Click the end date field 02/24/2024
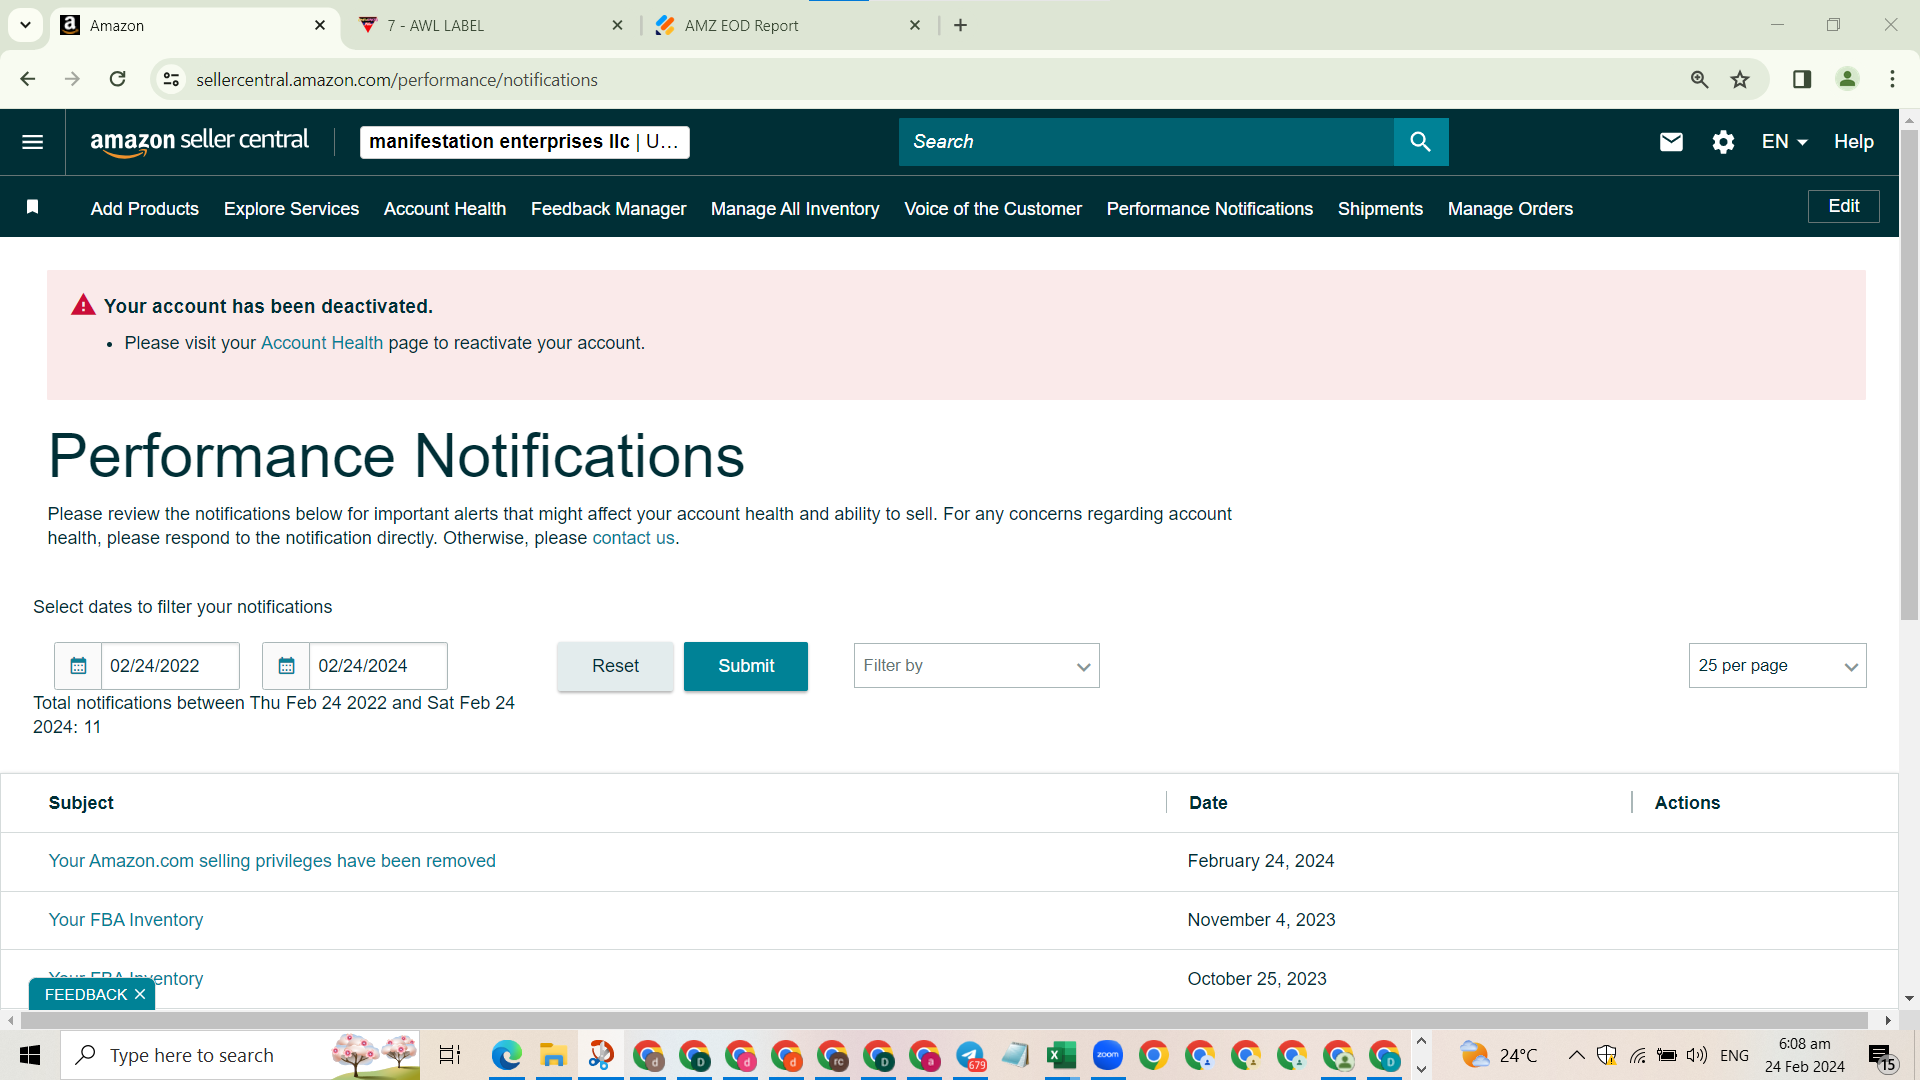The height and width of the screenshot is (1080, 1920). click(x=378, y=666)
